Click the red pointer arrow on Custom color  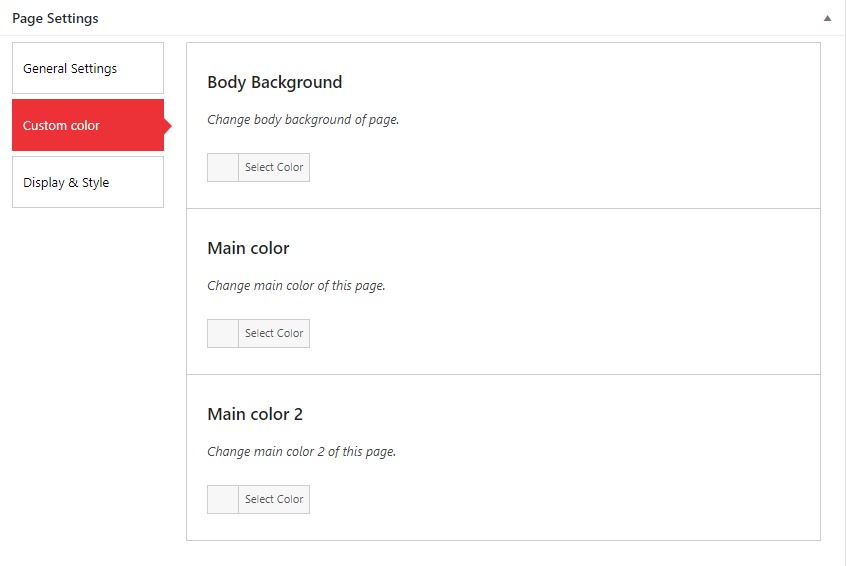point(168,126)
